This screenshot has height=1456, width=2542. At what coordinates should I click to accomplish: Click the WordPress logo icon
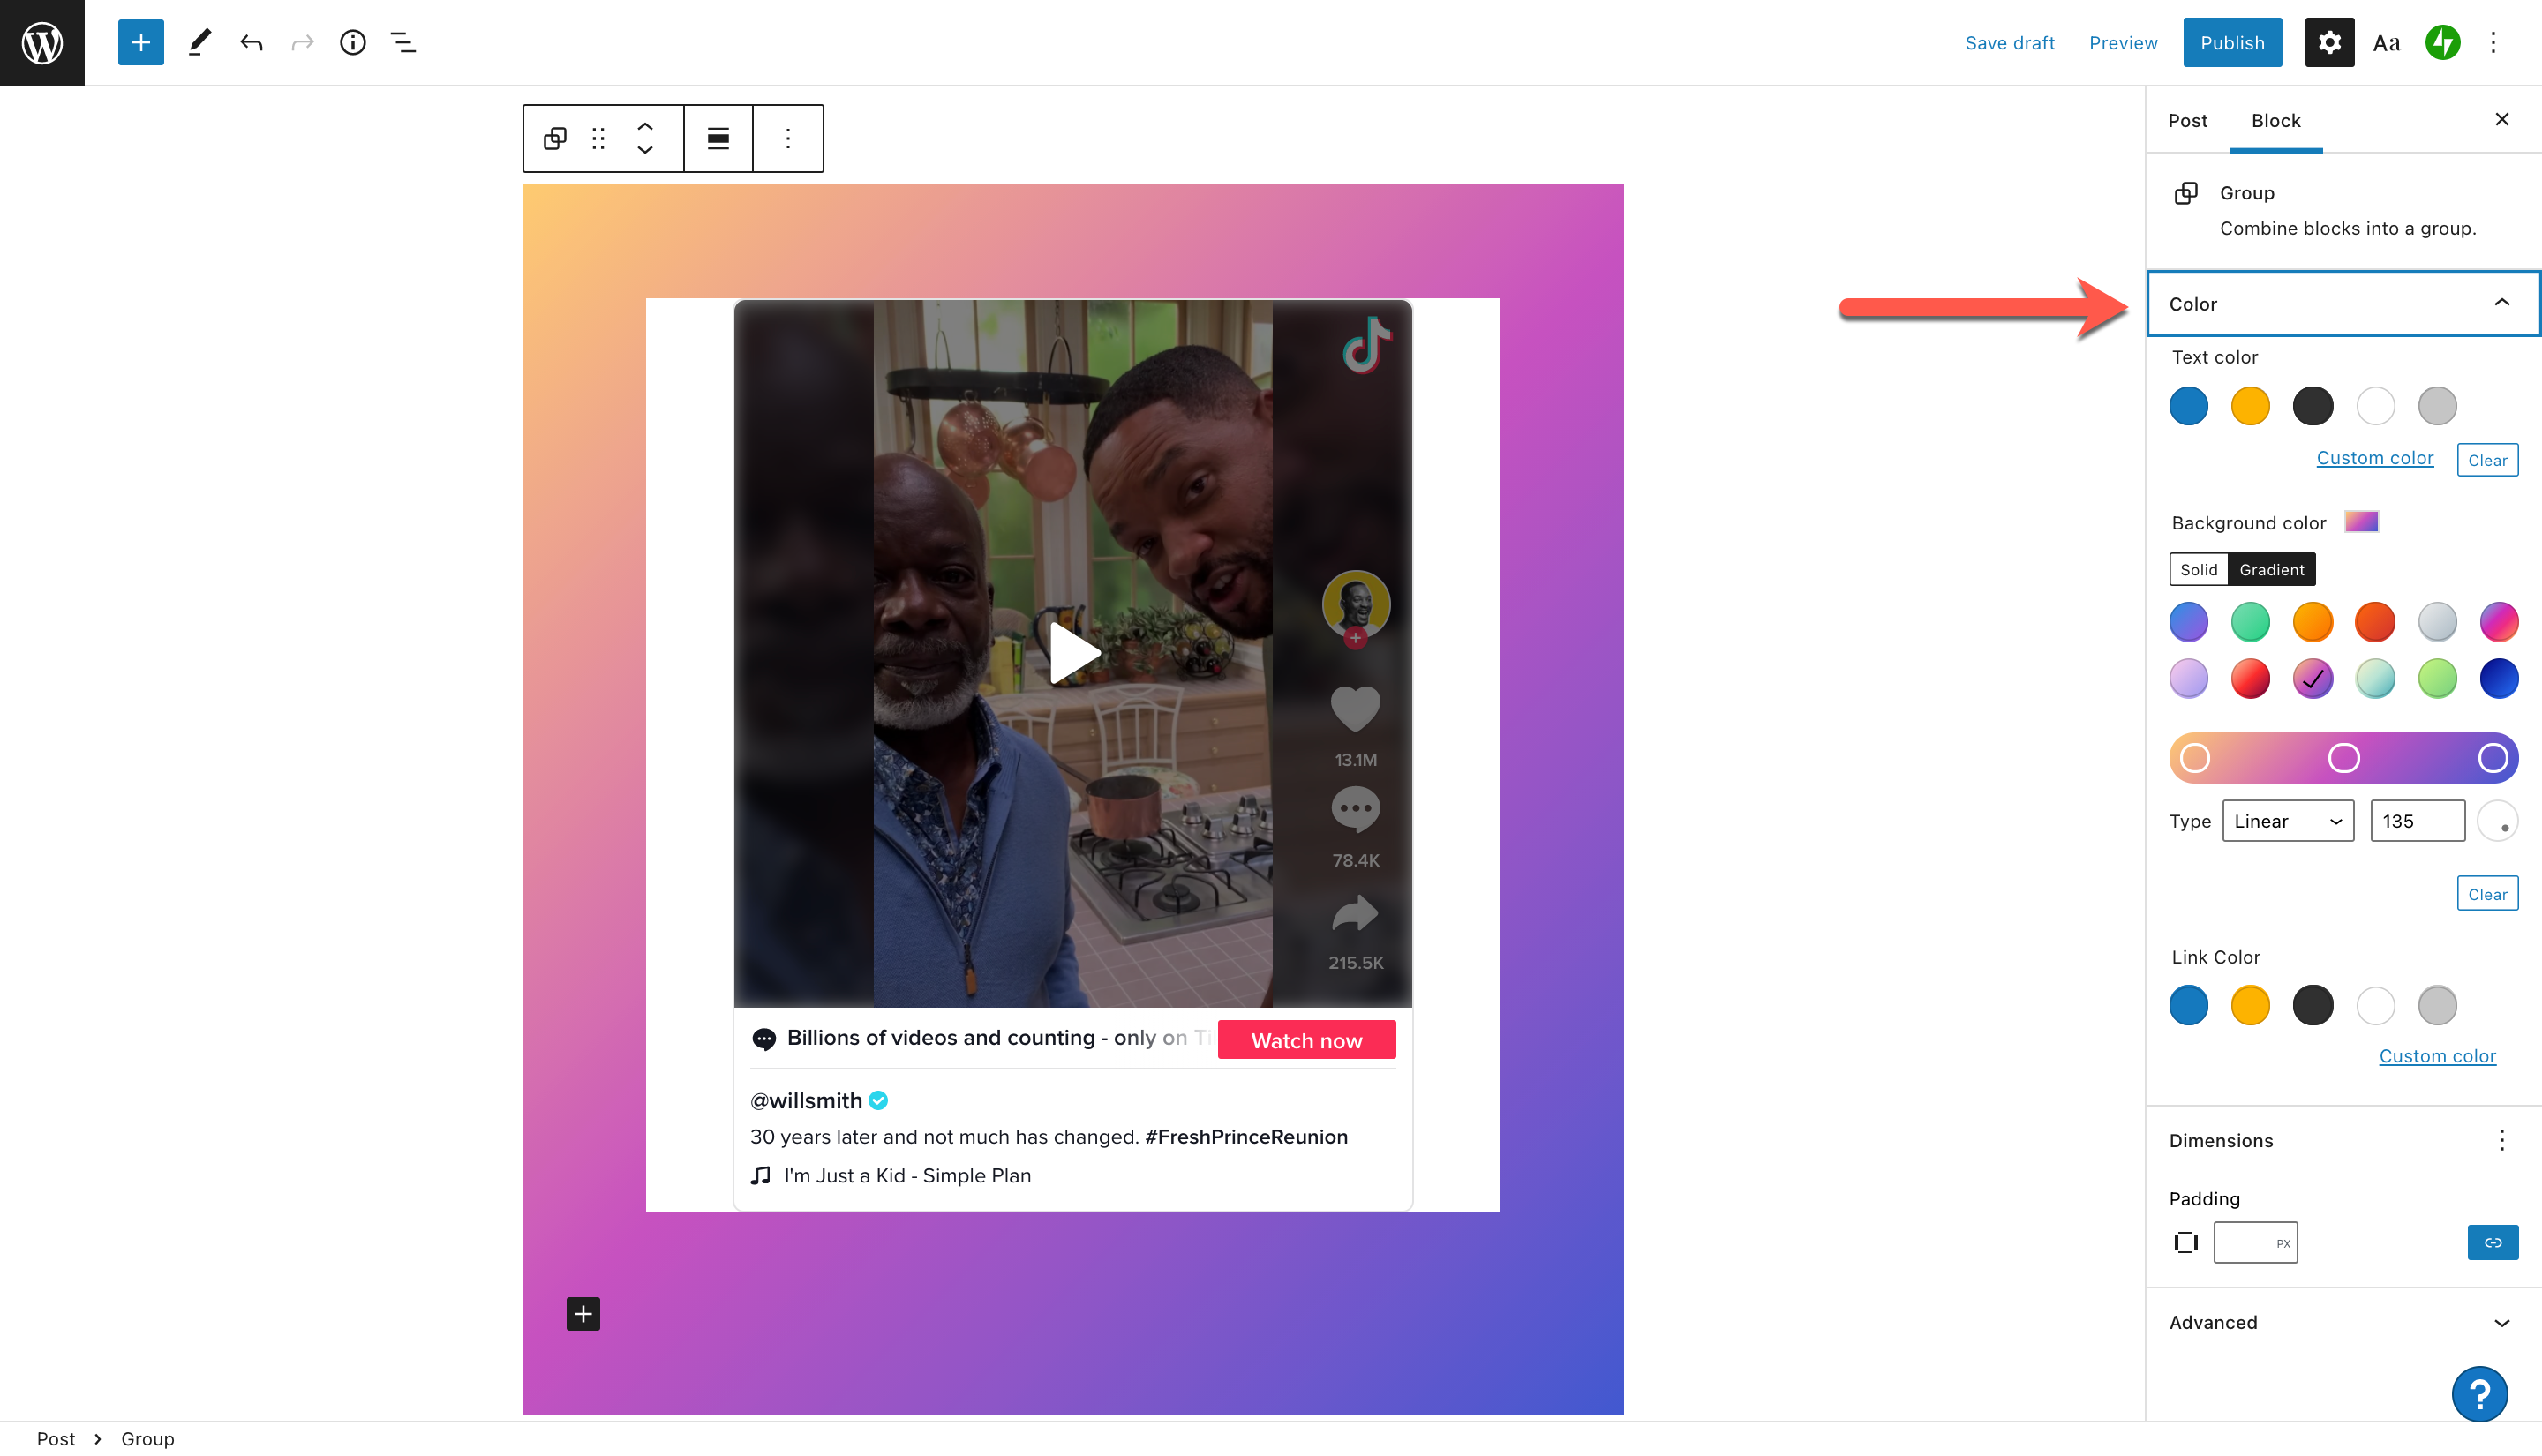pos(42,42)
